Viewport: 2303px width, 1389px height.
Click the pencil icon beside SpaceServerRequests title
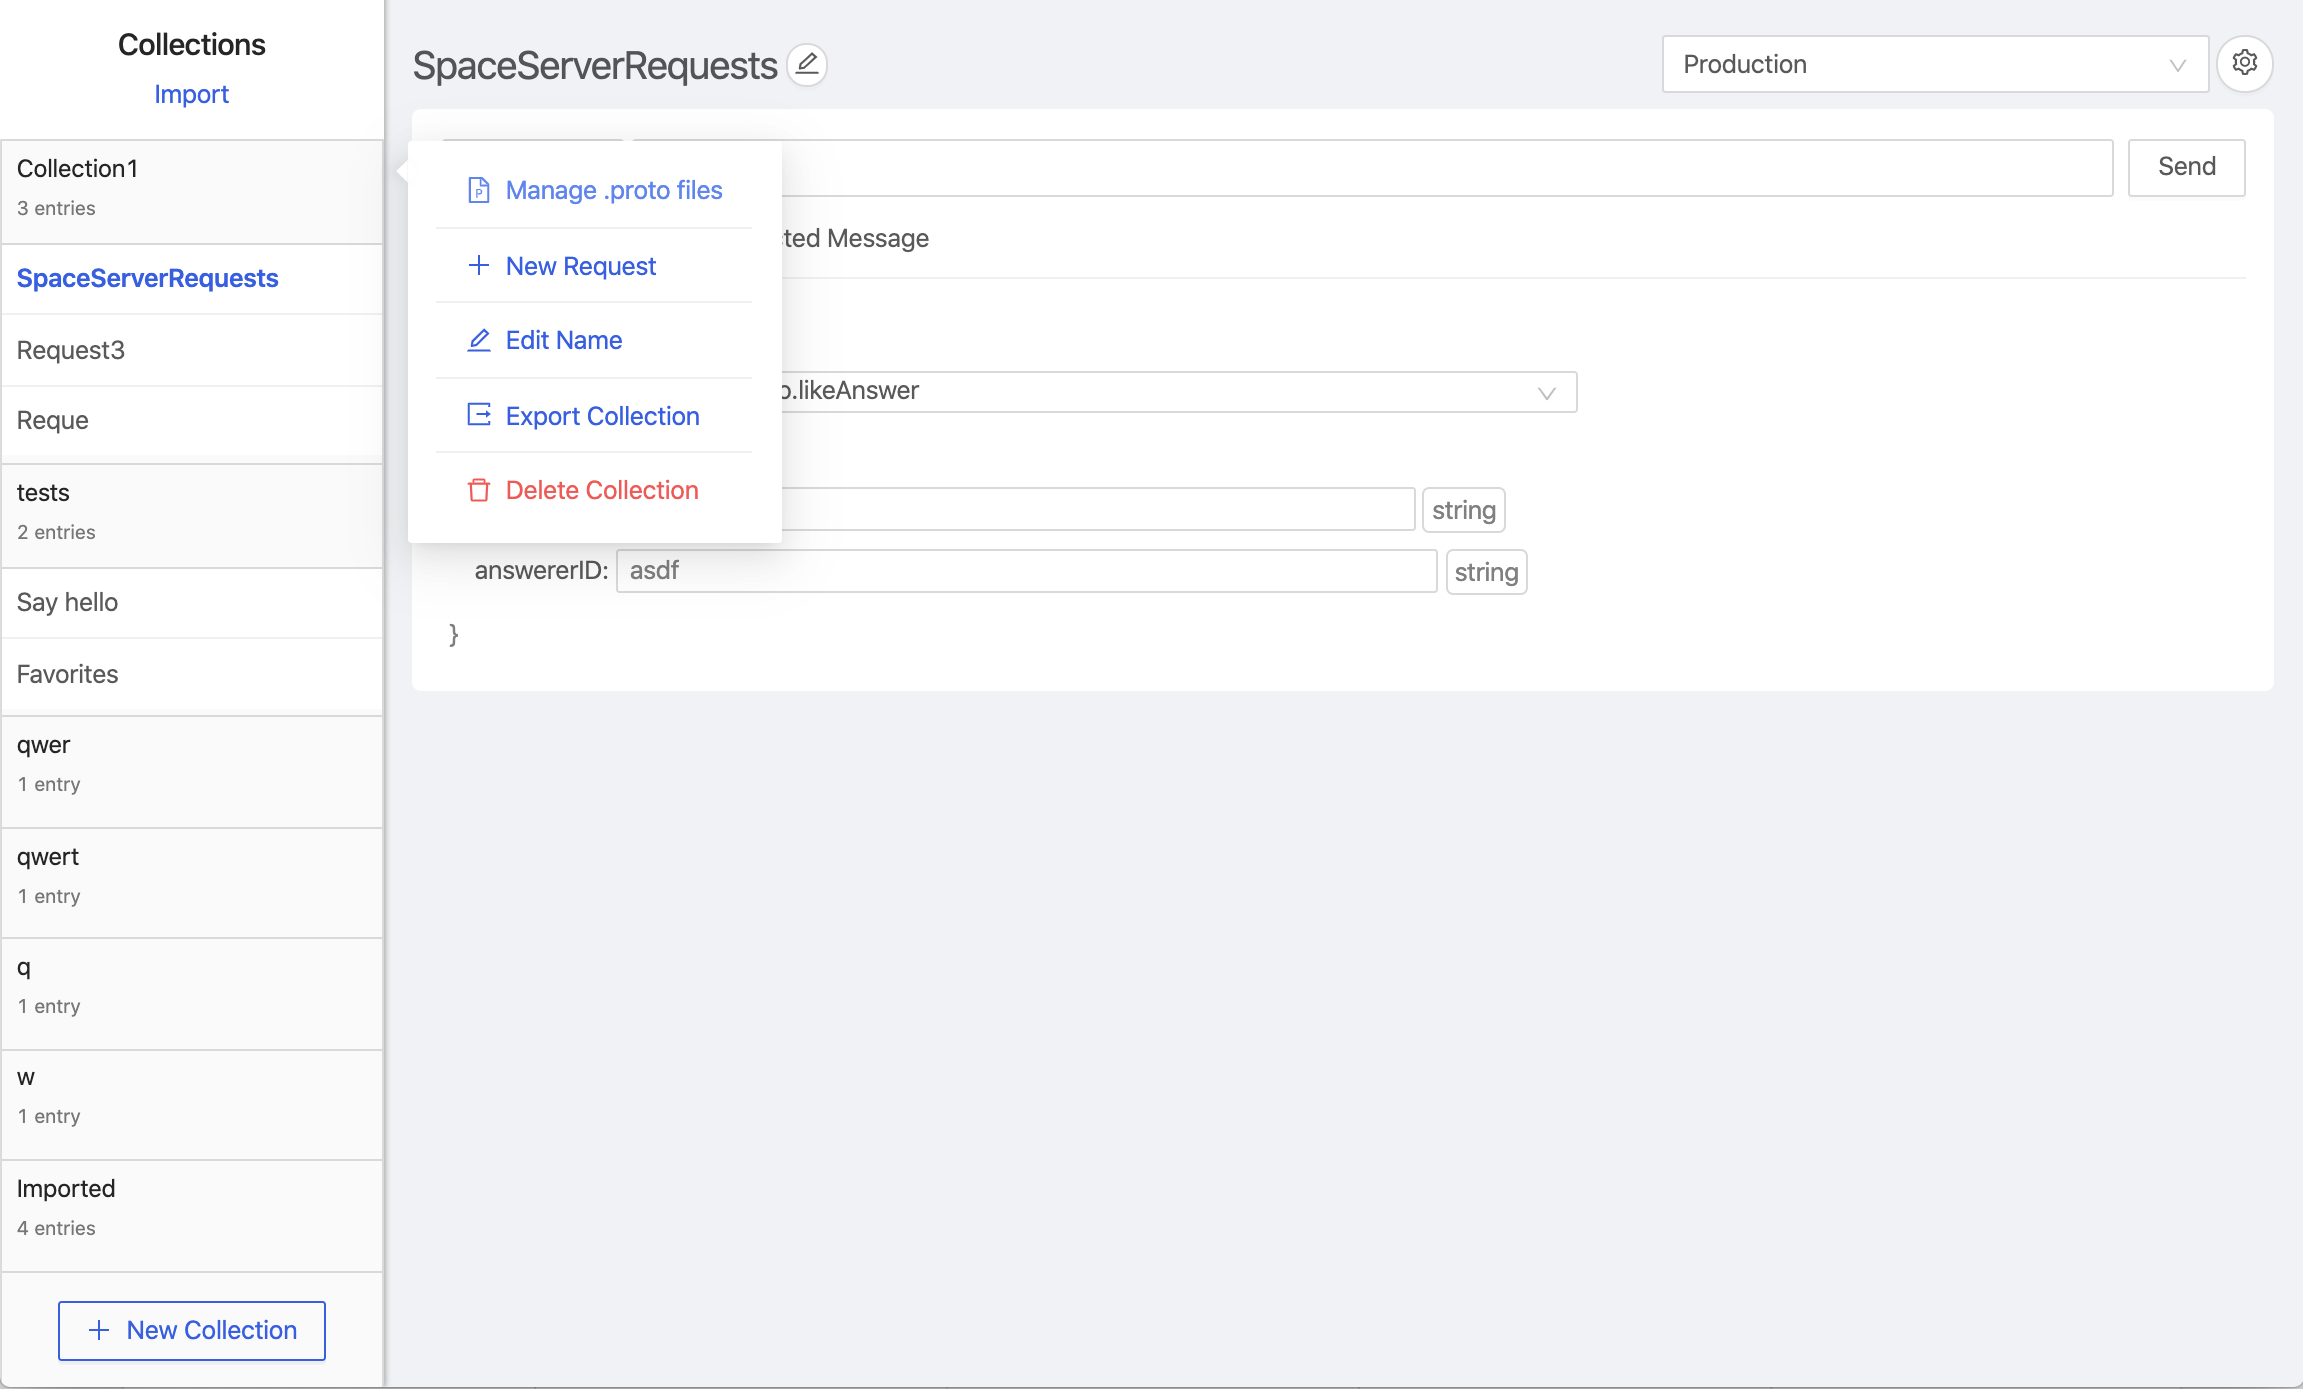(x=807, y=65)
